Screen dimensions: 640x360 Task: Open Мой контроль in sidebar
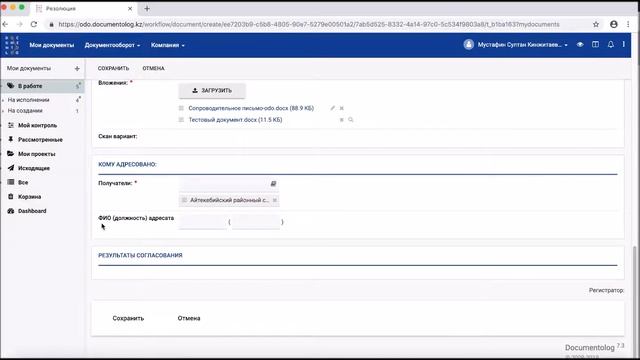click(37, 126)
